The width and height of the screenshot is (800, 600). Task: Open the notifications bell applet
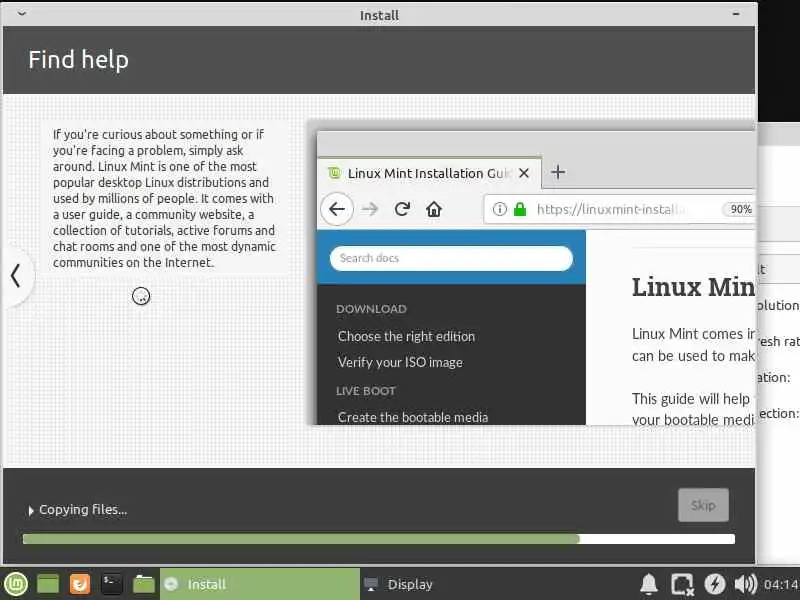648,584
